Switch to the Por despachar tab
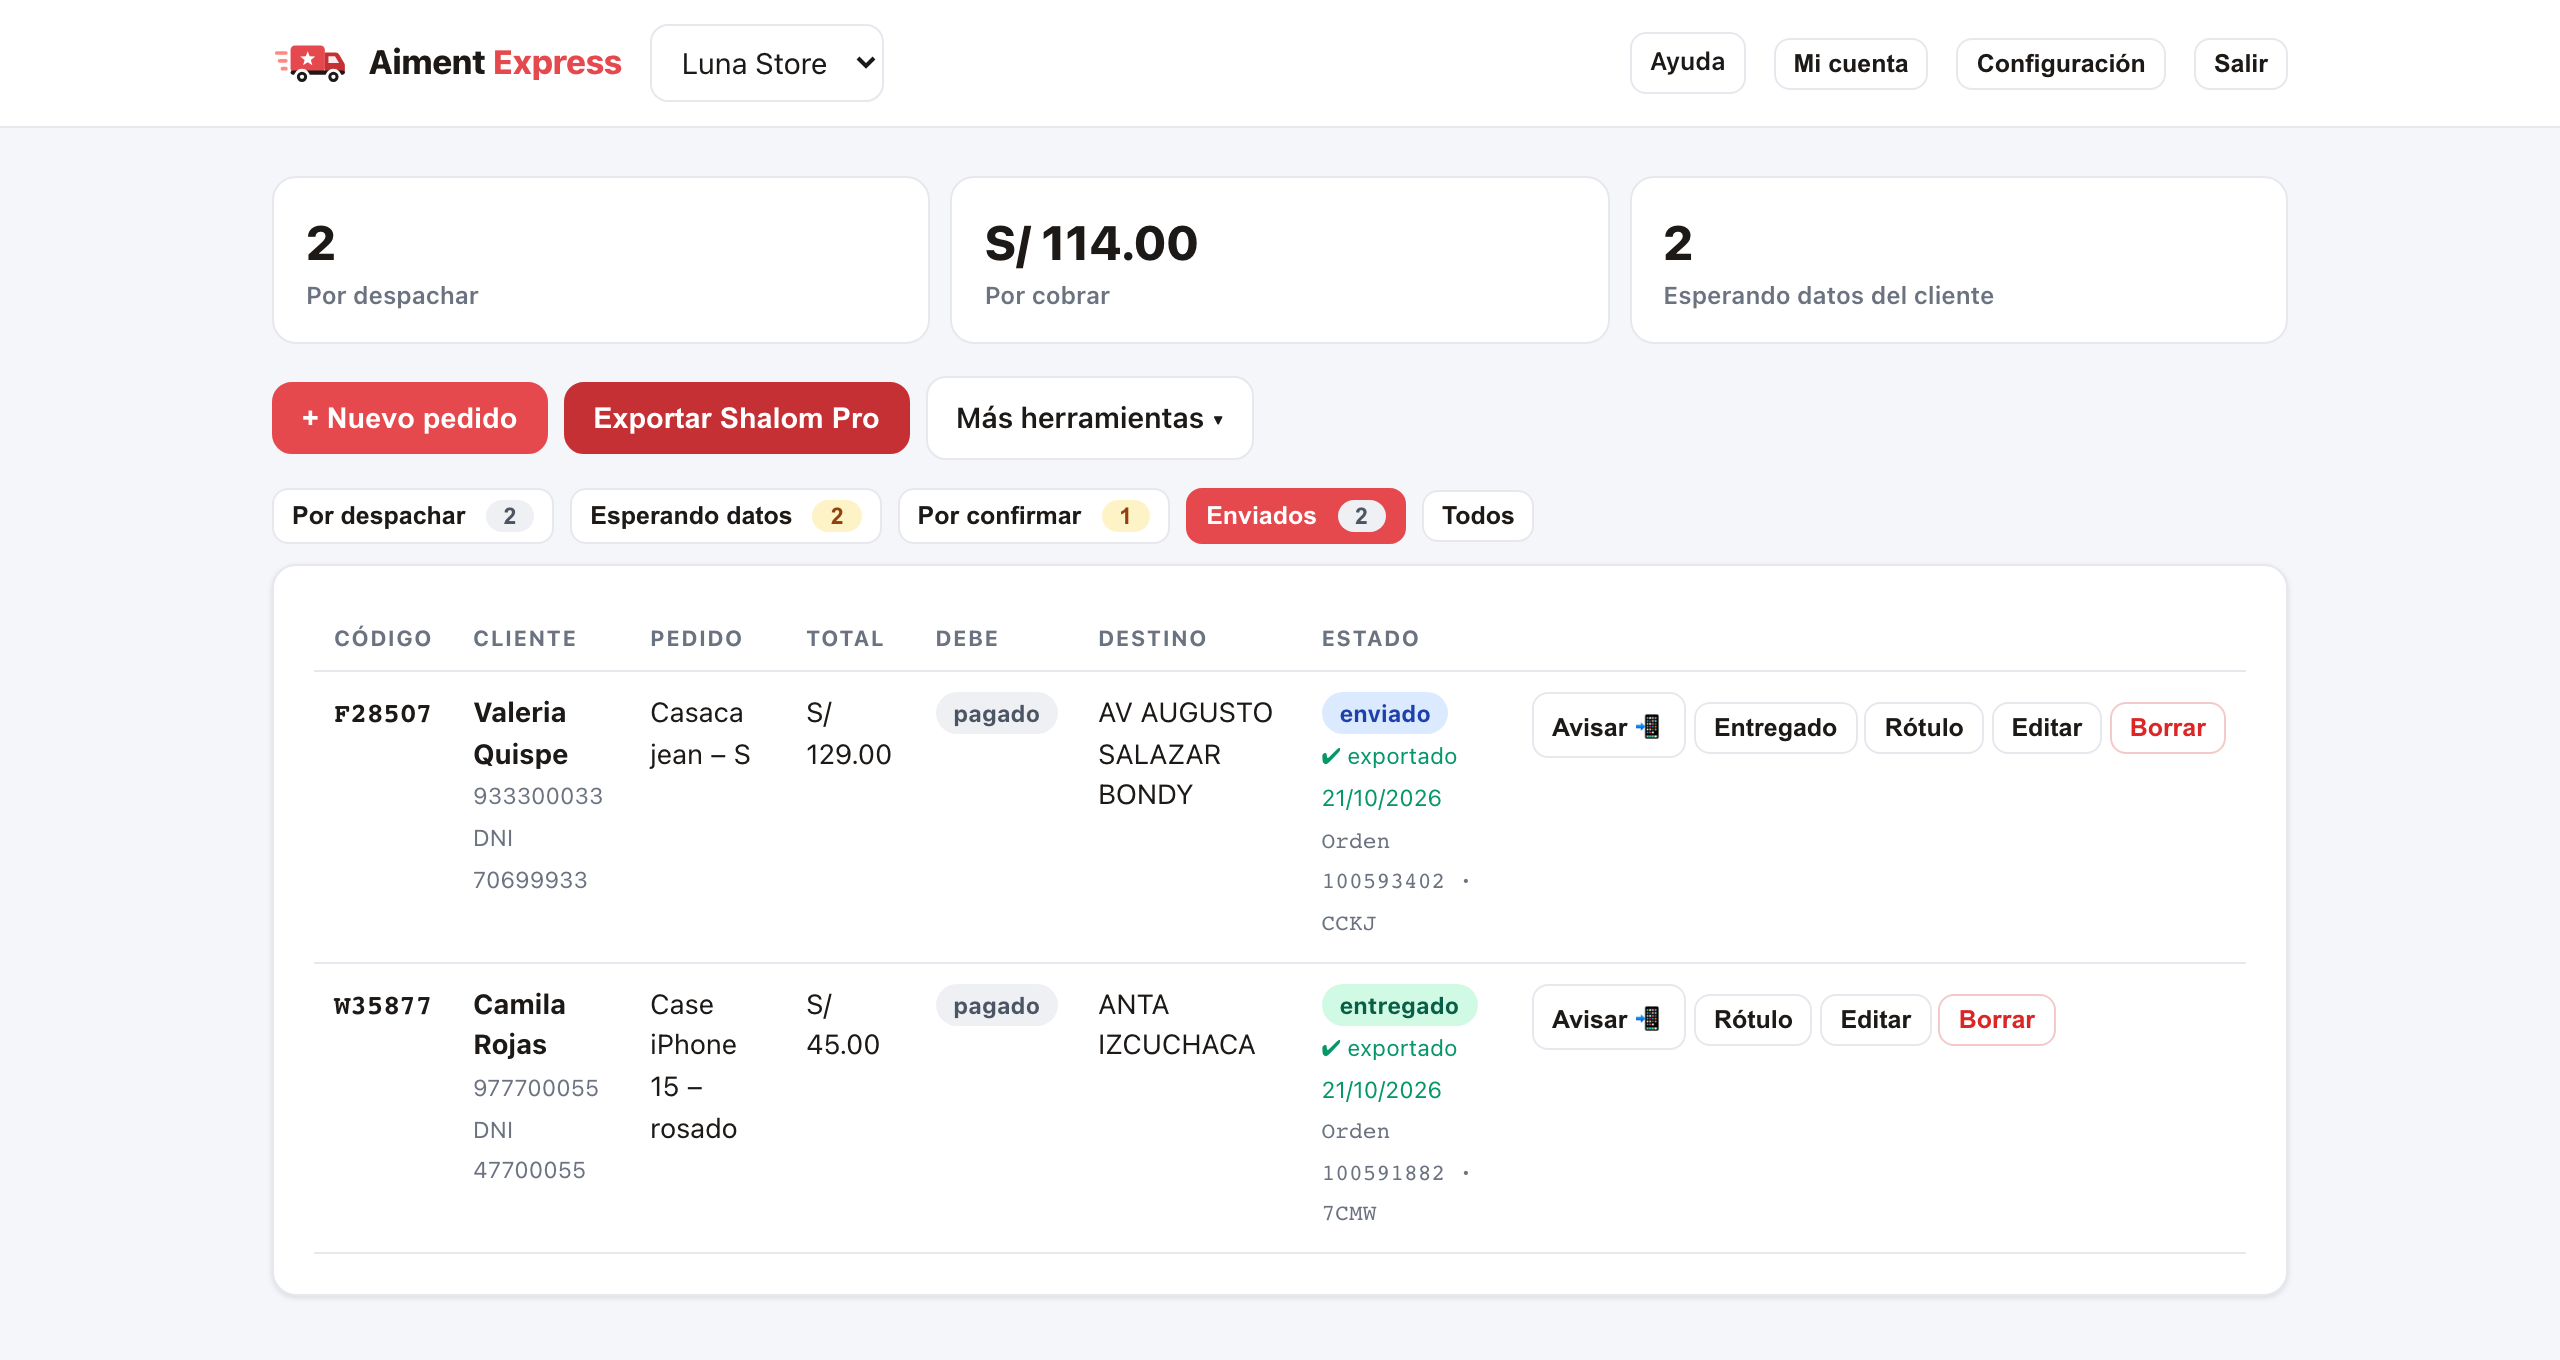2560x1360 pixels. click(412, 516)
